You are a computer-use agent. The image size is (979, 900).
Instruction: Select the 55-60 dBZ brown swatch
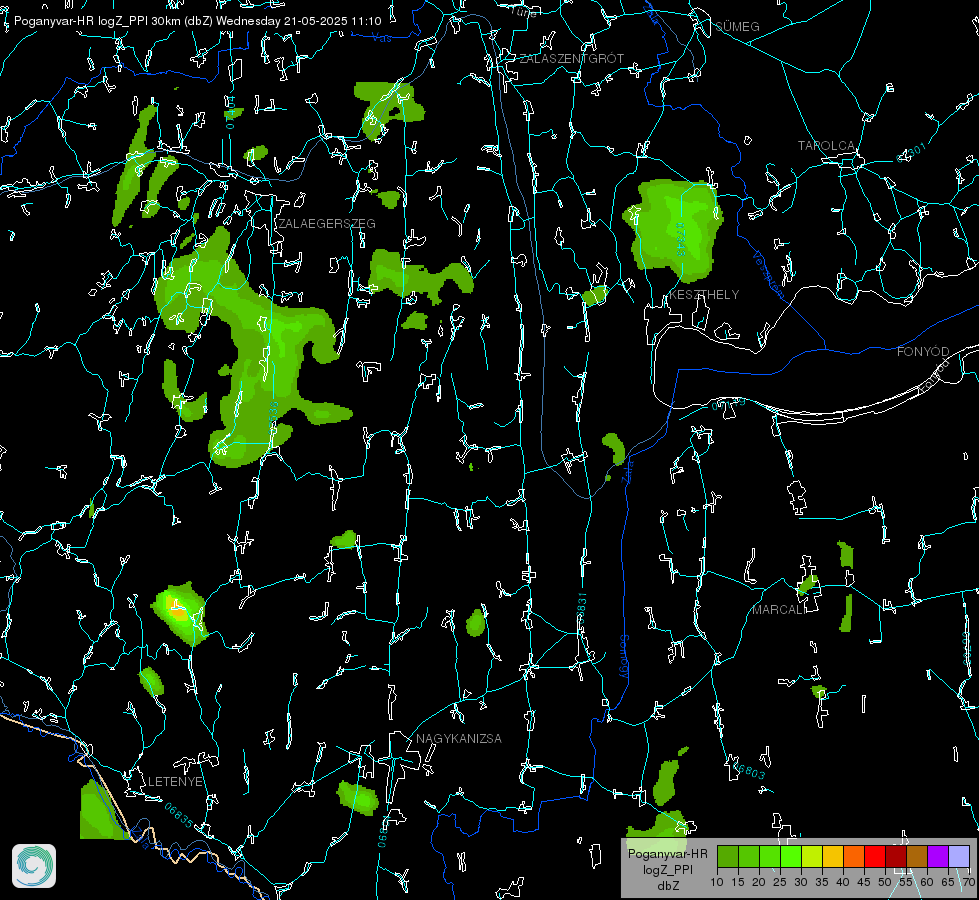(917, 856)
